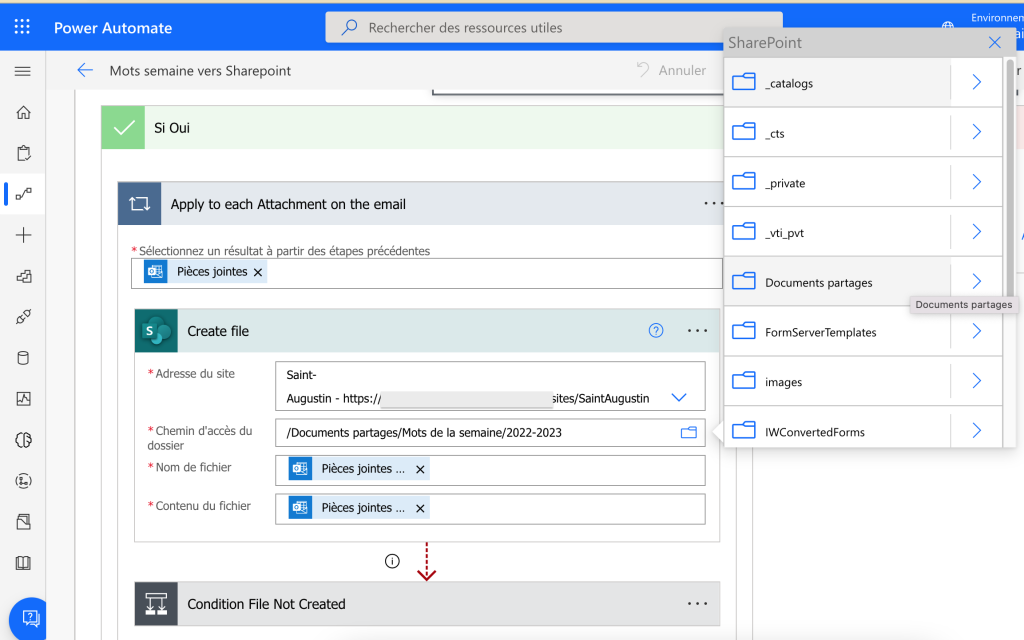This screenshot has width=1024, height=640.
Task: Open Process advisor icon in sidebar
Action: point(24,481)
